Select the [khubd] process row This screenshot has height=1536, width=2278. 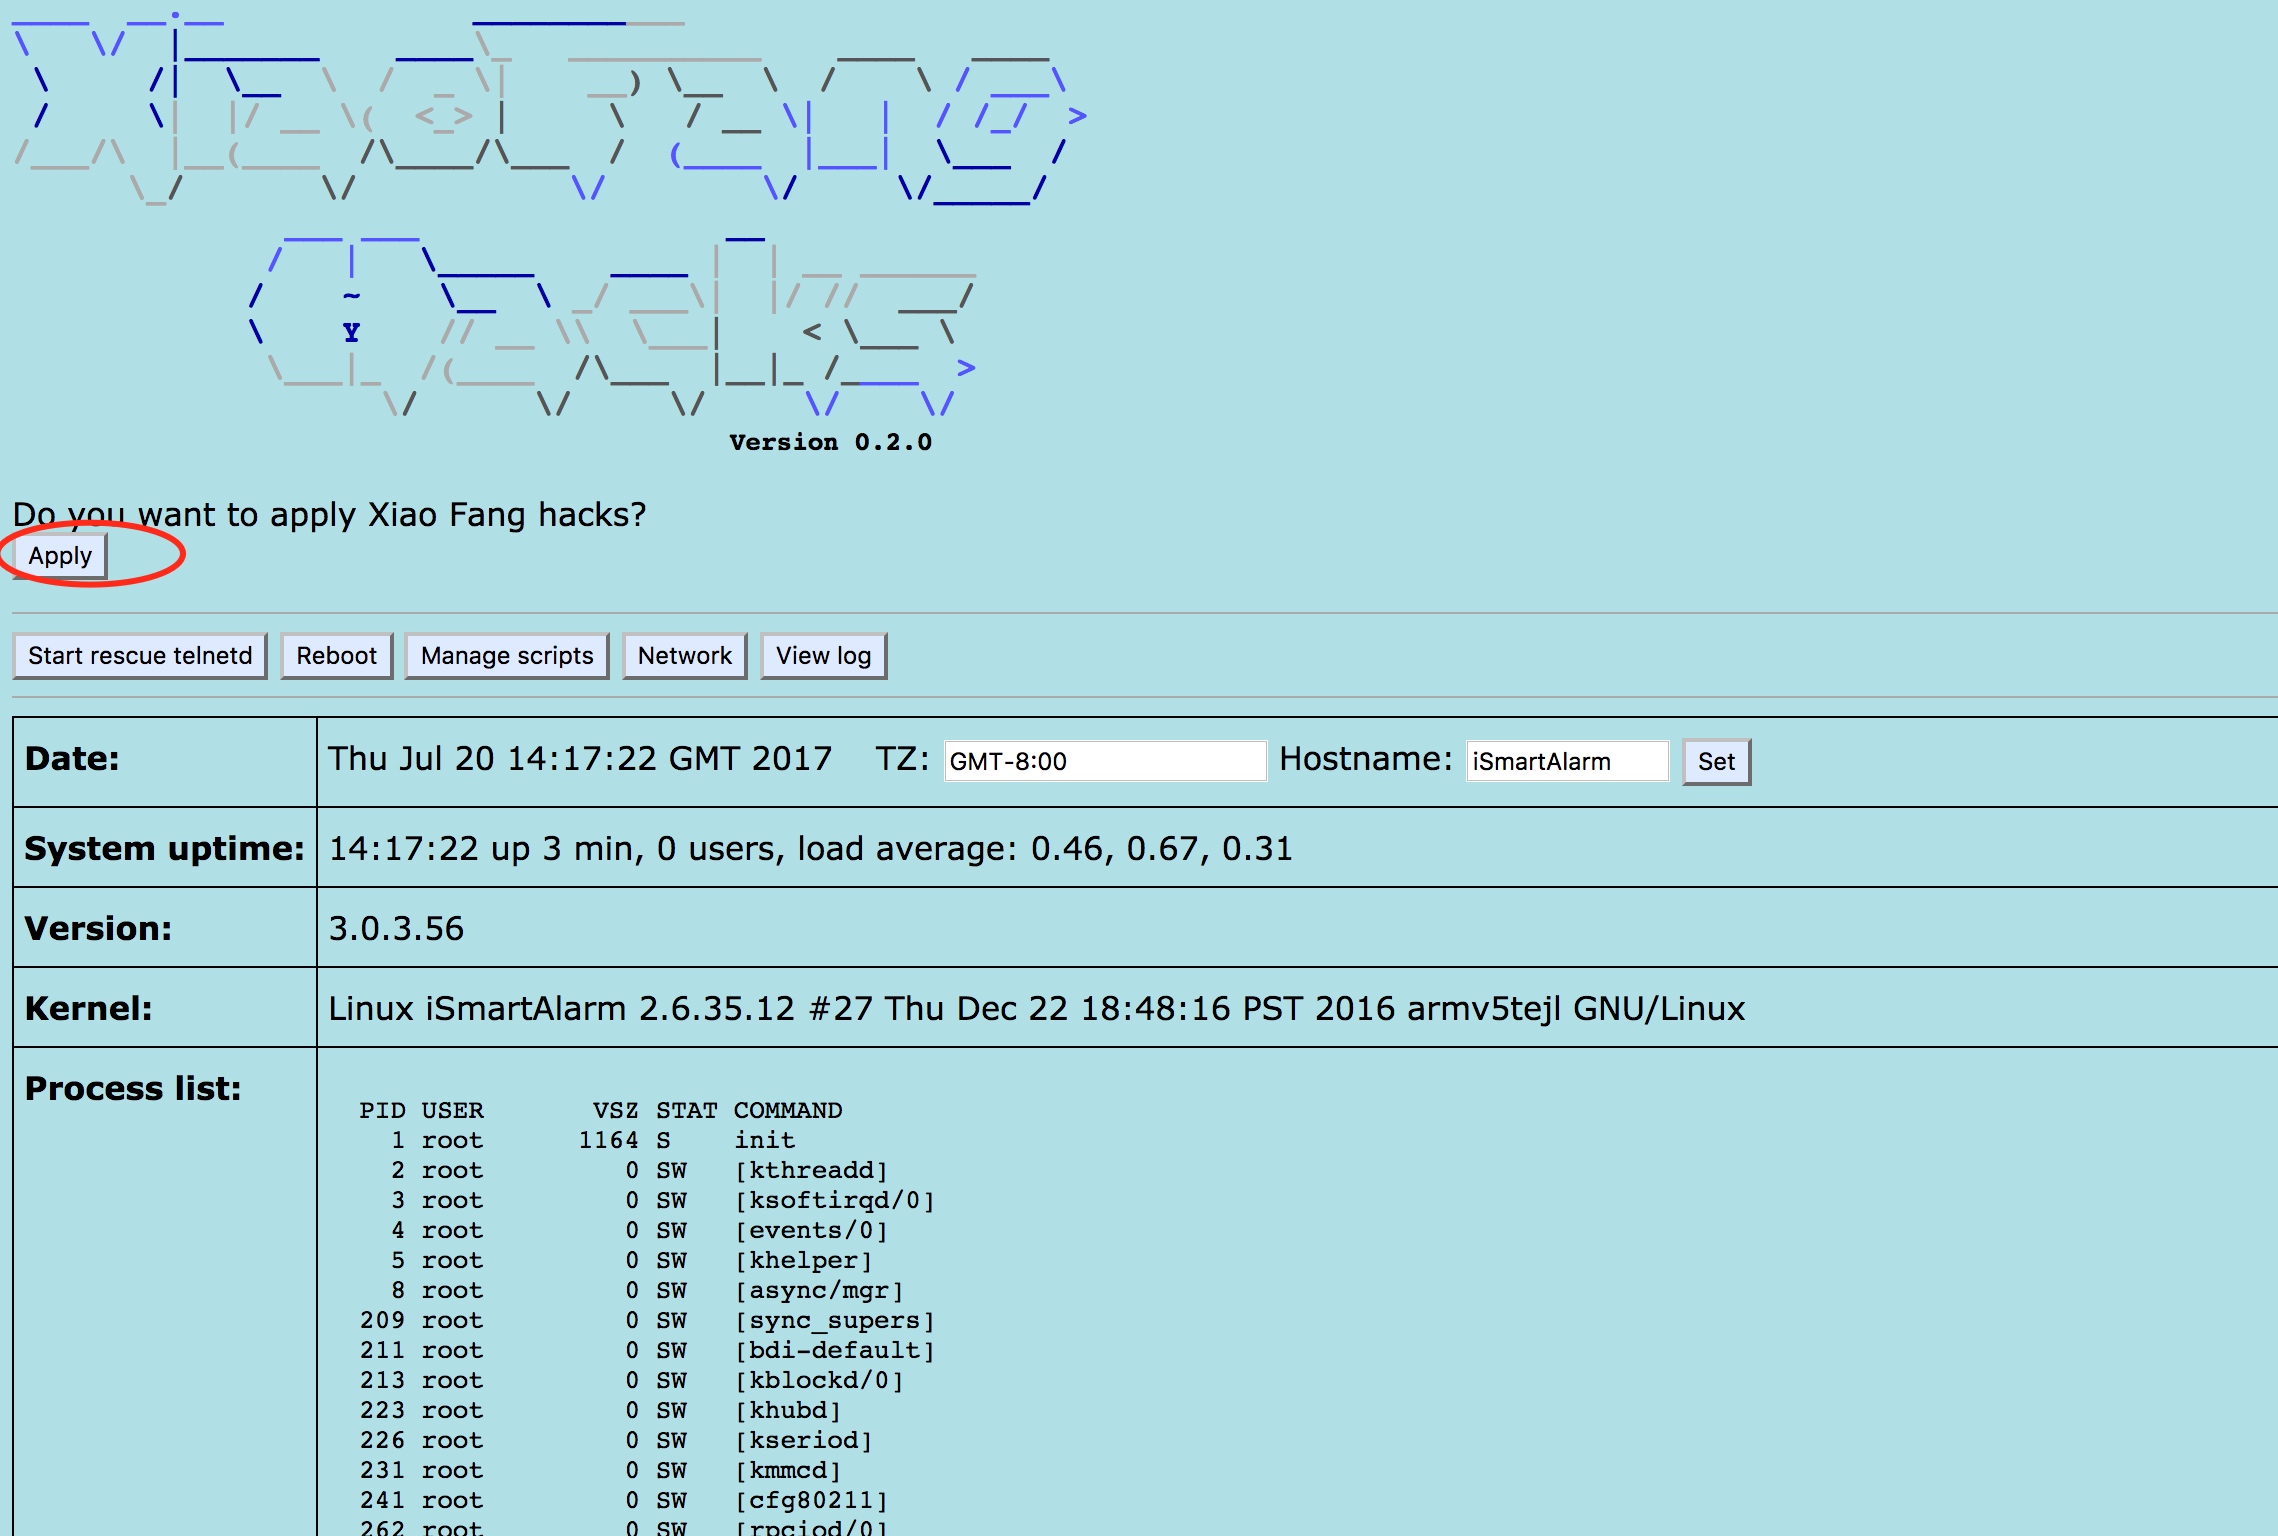601,1410
